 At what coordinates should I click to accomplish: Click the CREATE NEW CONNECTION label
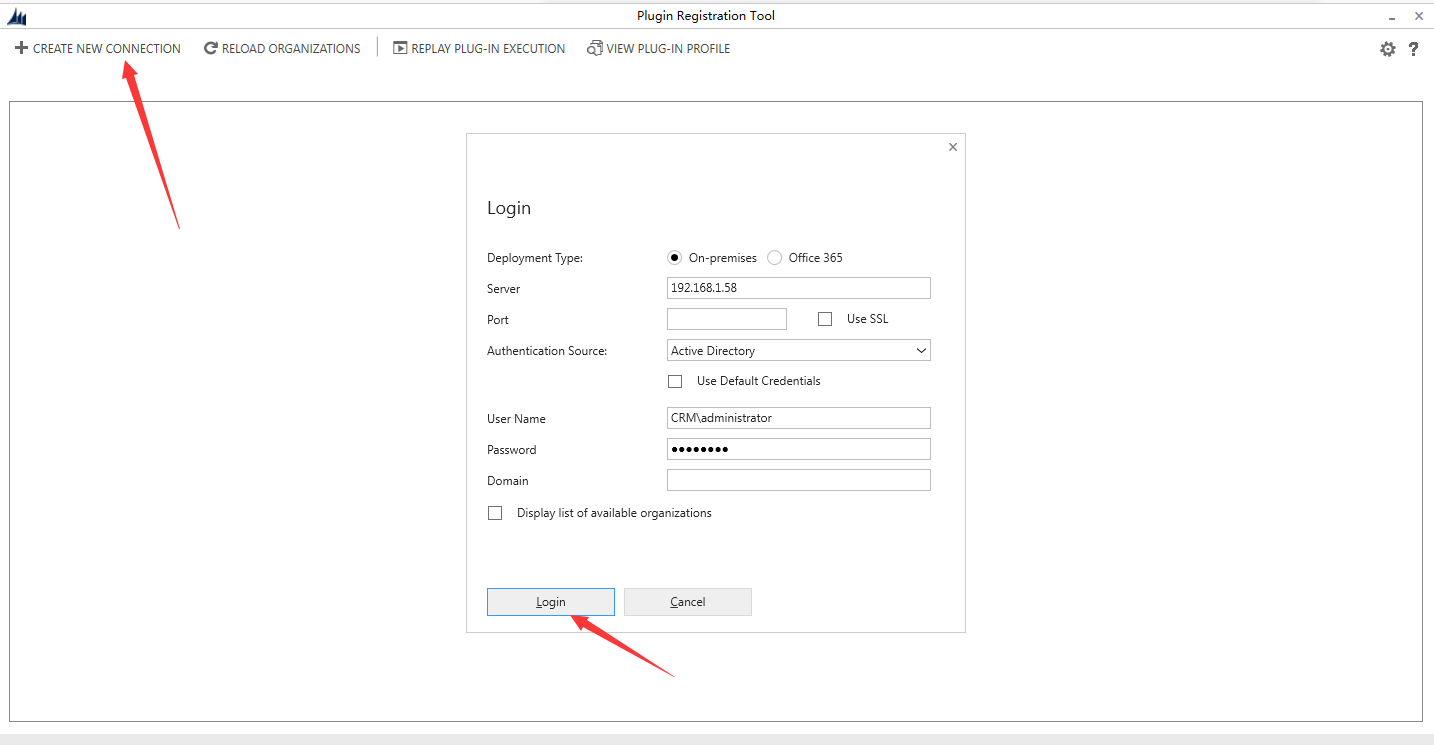pyautogui.click(x=107, y=48)
